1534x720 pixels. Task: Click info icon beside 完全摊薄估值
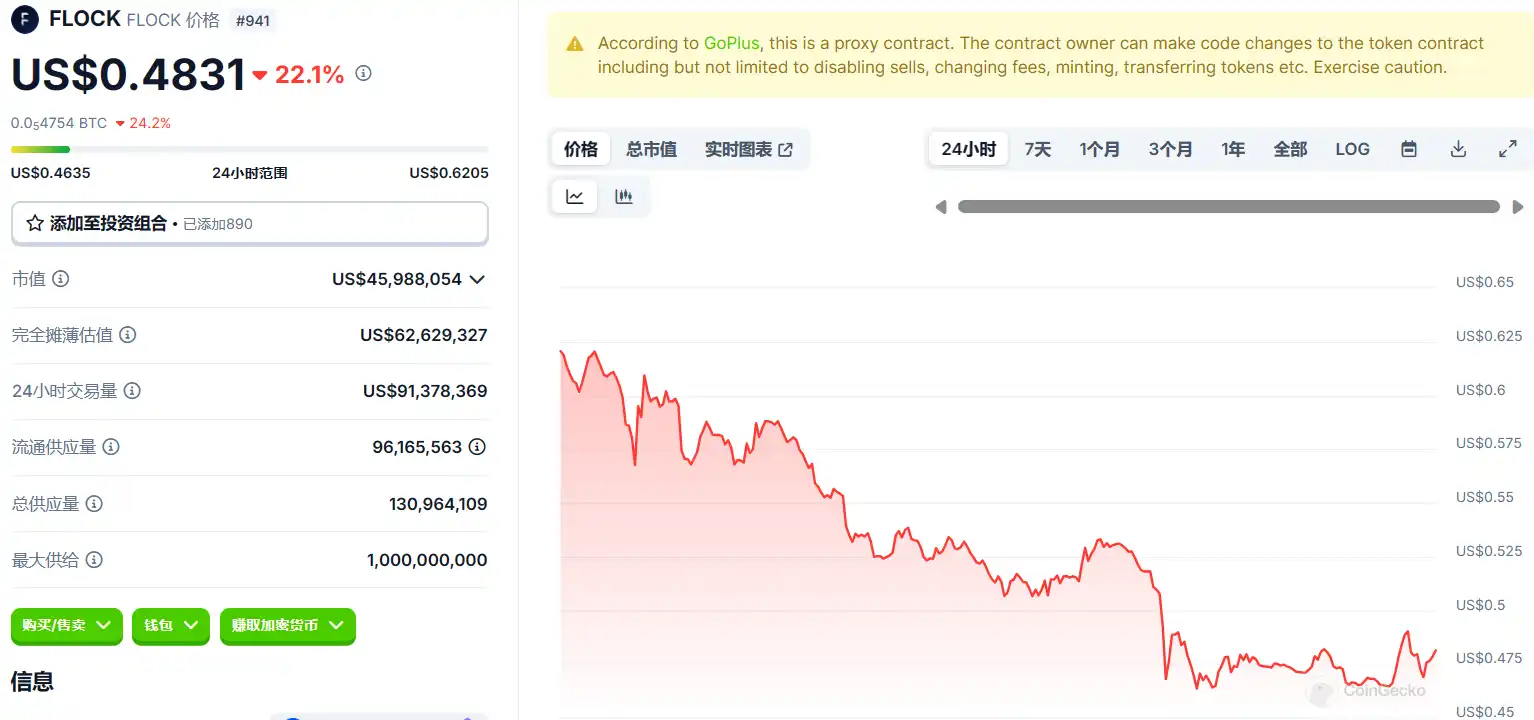tap(128, 335)
